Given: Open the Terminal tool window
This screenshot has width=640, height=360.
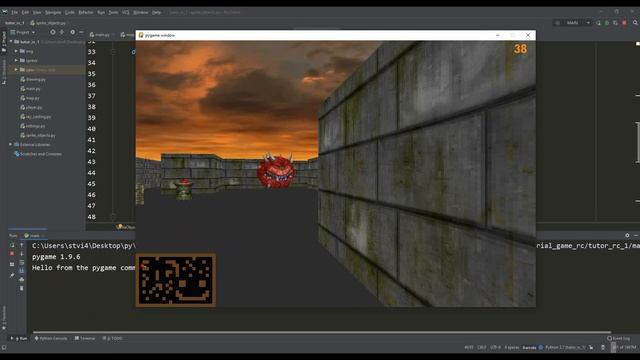Looking at the screenshot, I should [85, 338].
